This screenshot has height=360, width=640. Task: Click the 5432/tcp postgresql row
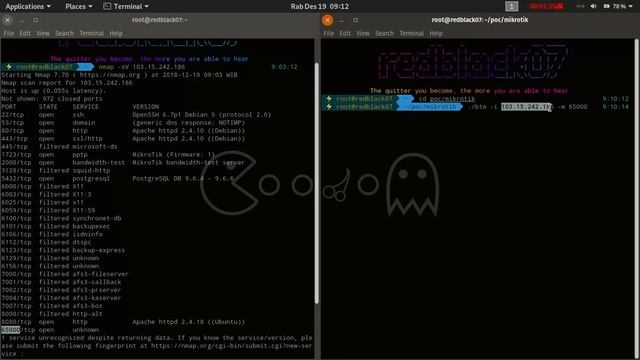(x=118, y=178)
